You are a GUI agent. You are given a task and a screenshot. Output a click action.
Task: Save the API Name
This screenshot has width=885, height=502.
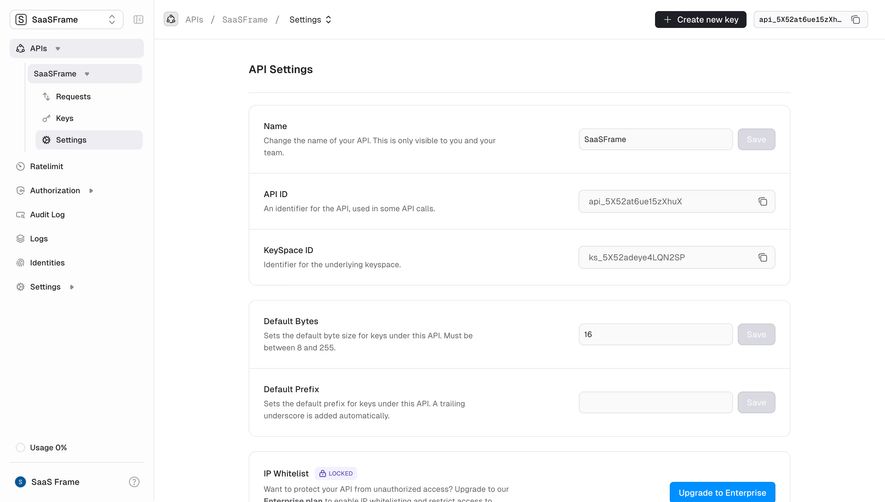point(756,139)
